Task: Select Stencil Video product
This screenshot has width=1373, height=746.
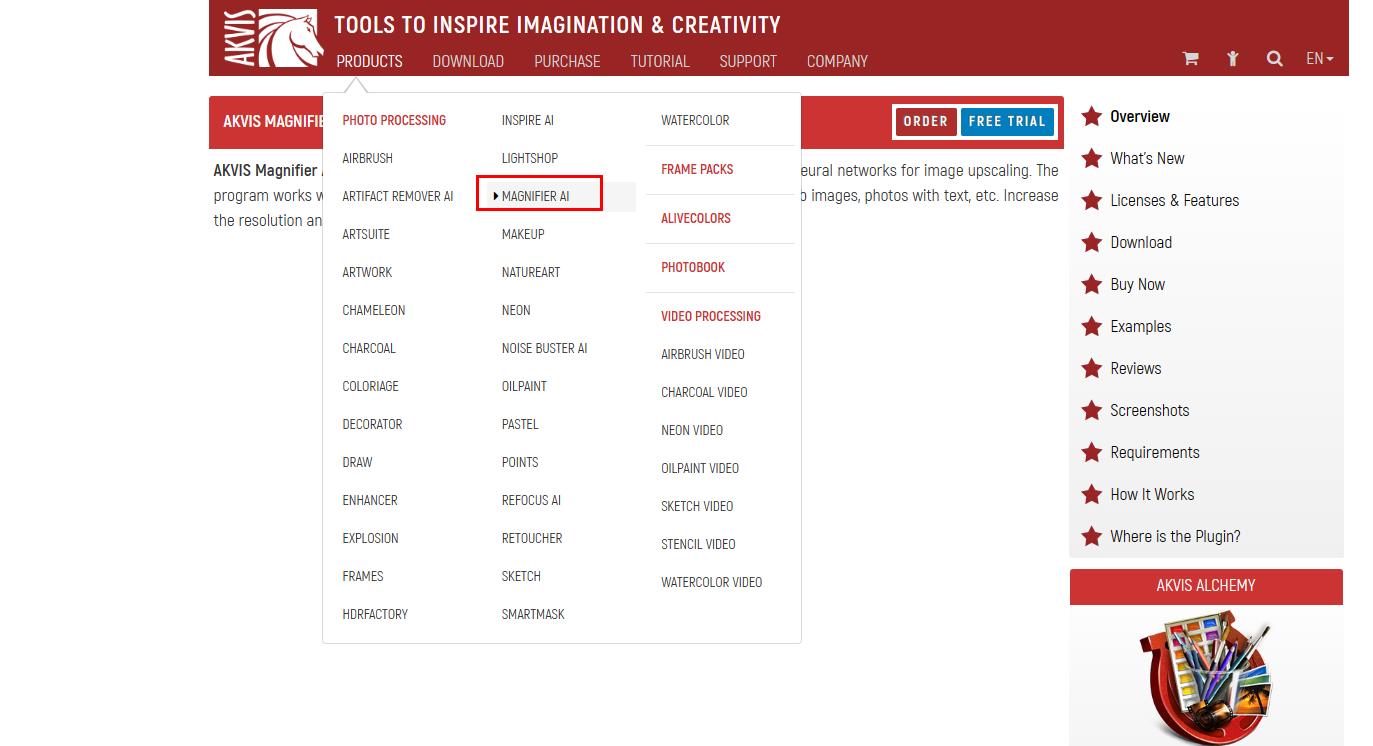Action: click(698, 544)
